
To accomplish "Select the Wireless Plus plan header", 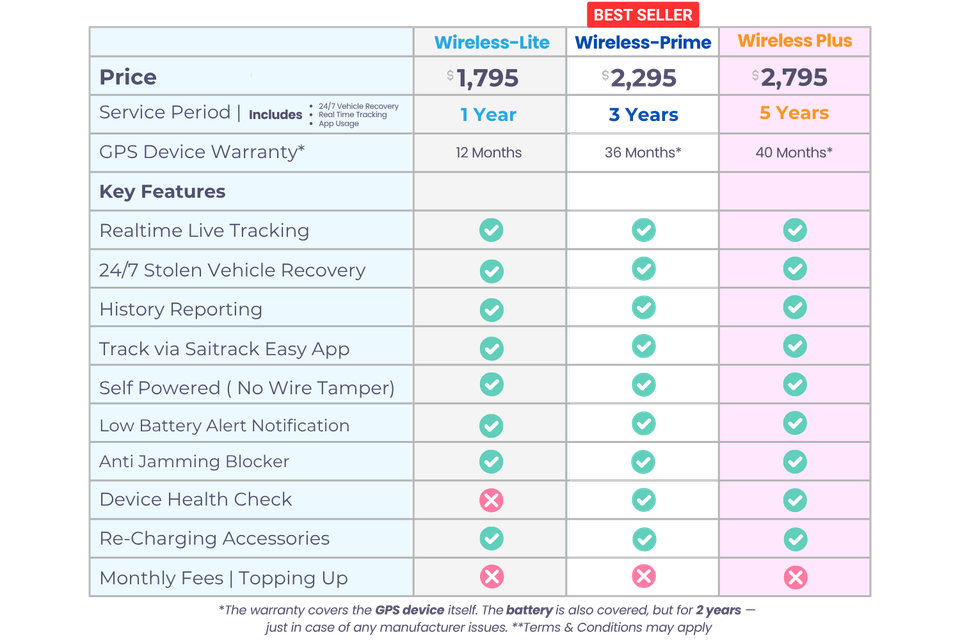I will tap(795, 40).
